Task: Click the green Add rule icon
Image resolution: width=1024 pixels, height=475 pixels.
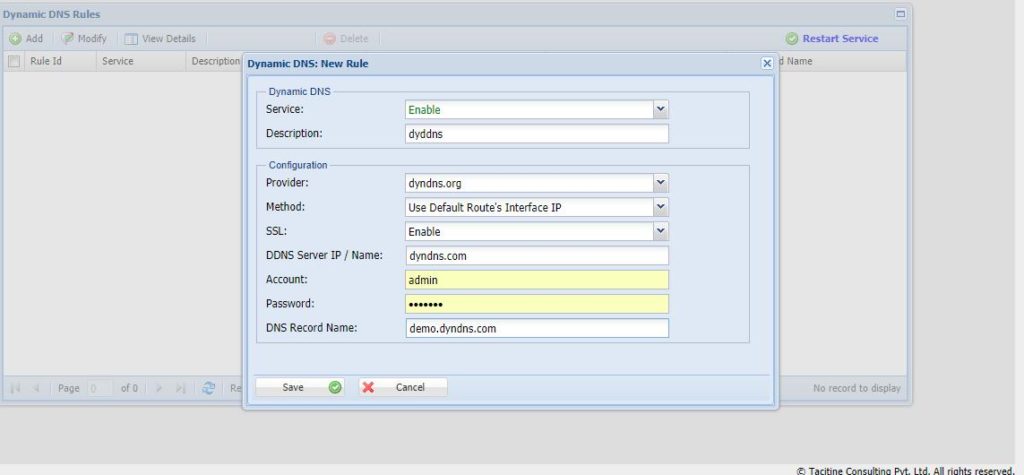Action: 16,39
